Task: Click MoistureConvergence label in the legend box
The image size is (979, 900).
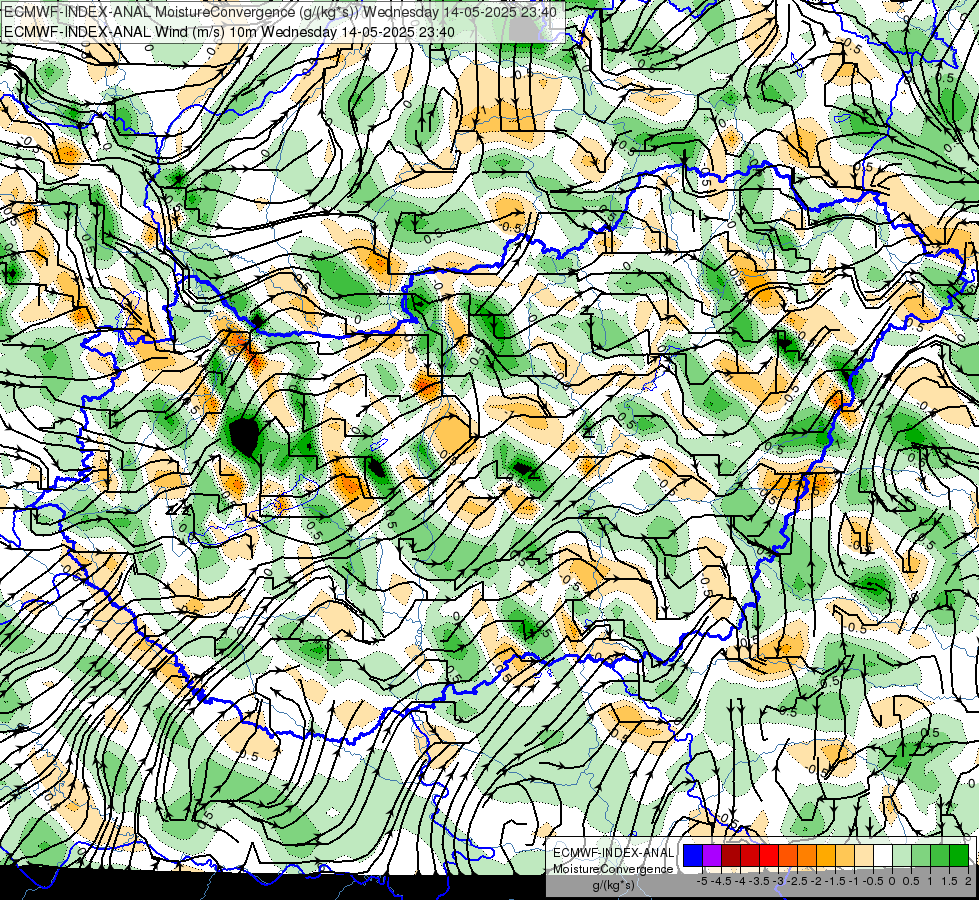Action: [x=613, y=869]
